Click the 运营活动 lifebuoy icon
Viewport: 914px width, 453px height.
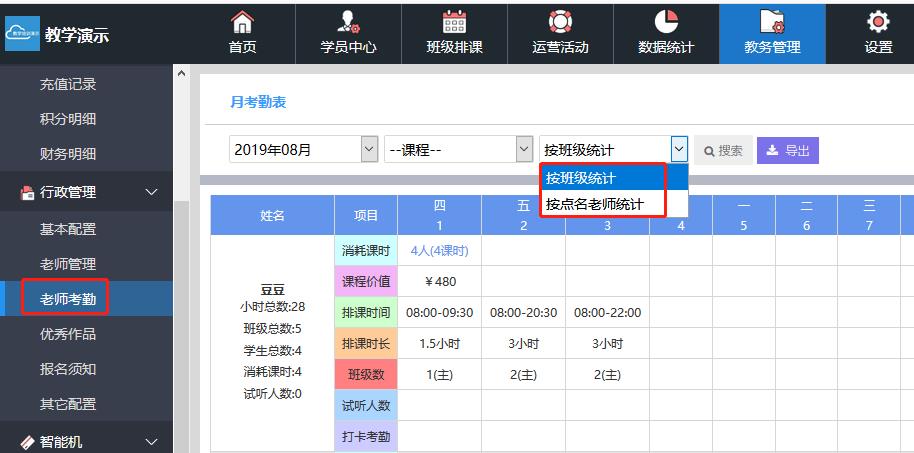coord(560,21)
